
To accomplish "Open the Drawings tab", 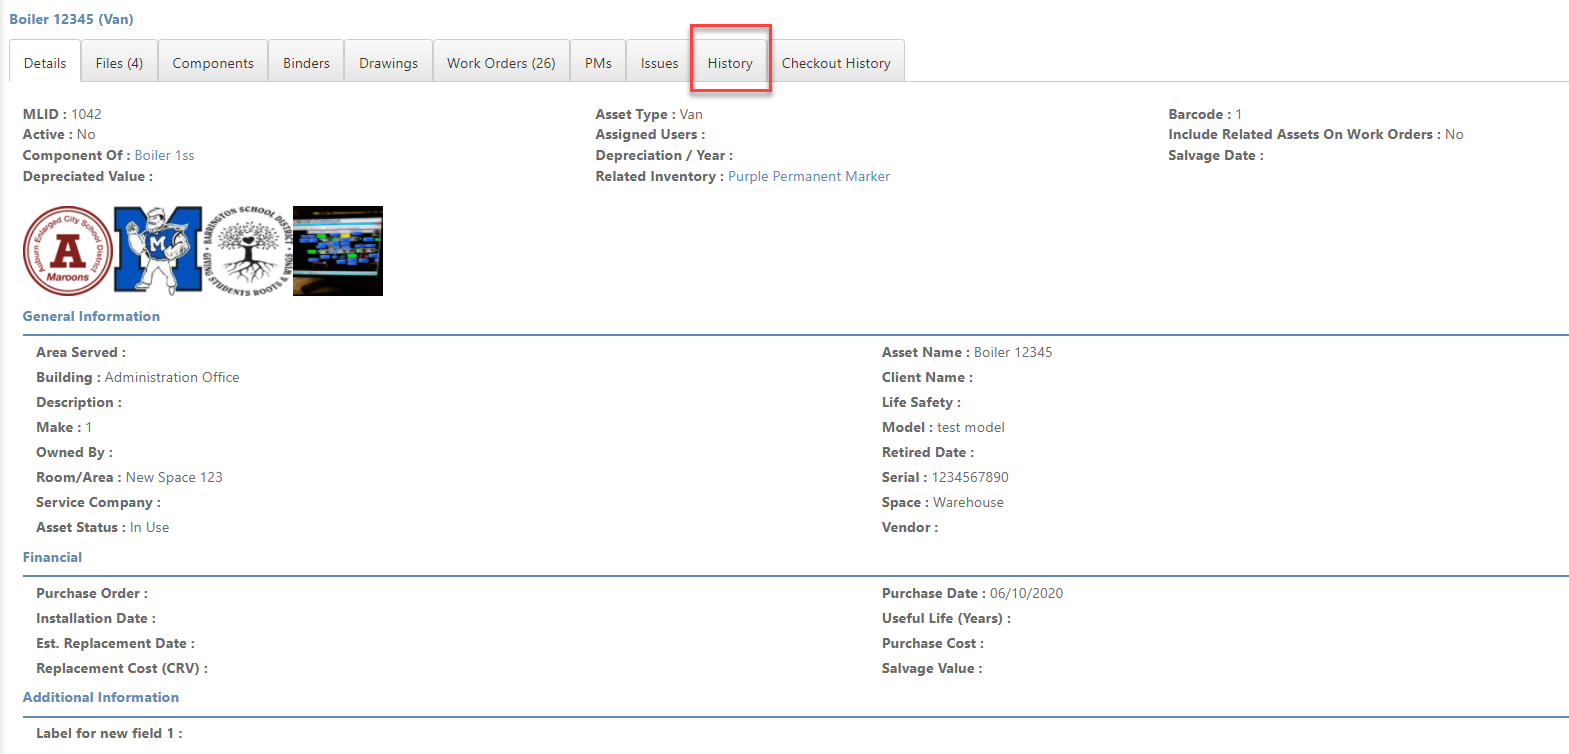I will [x=389, y=62].
